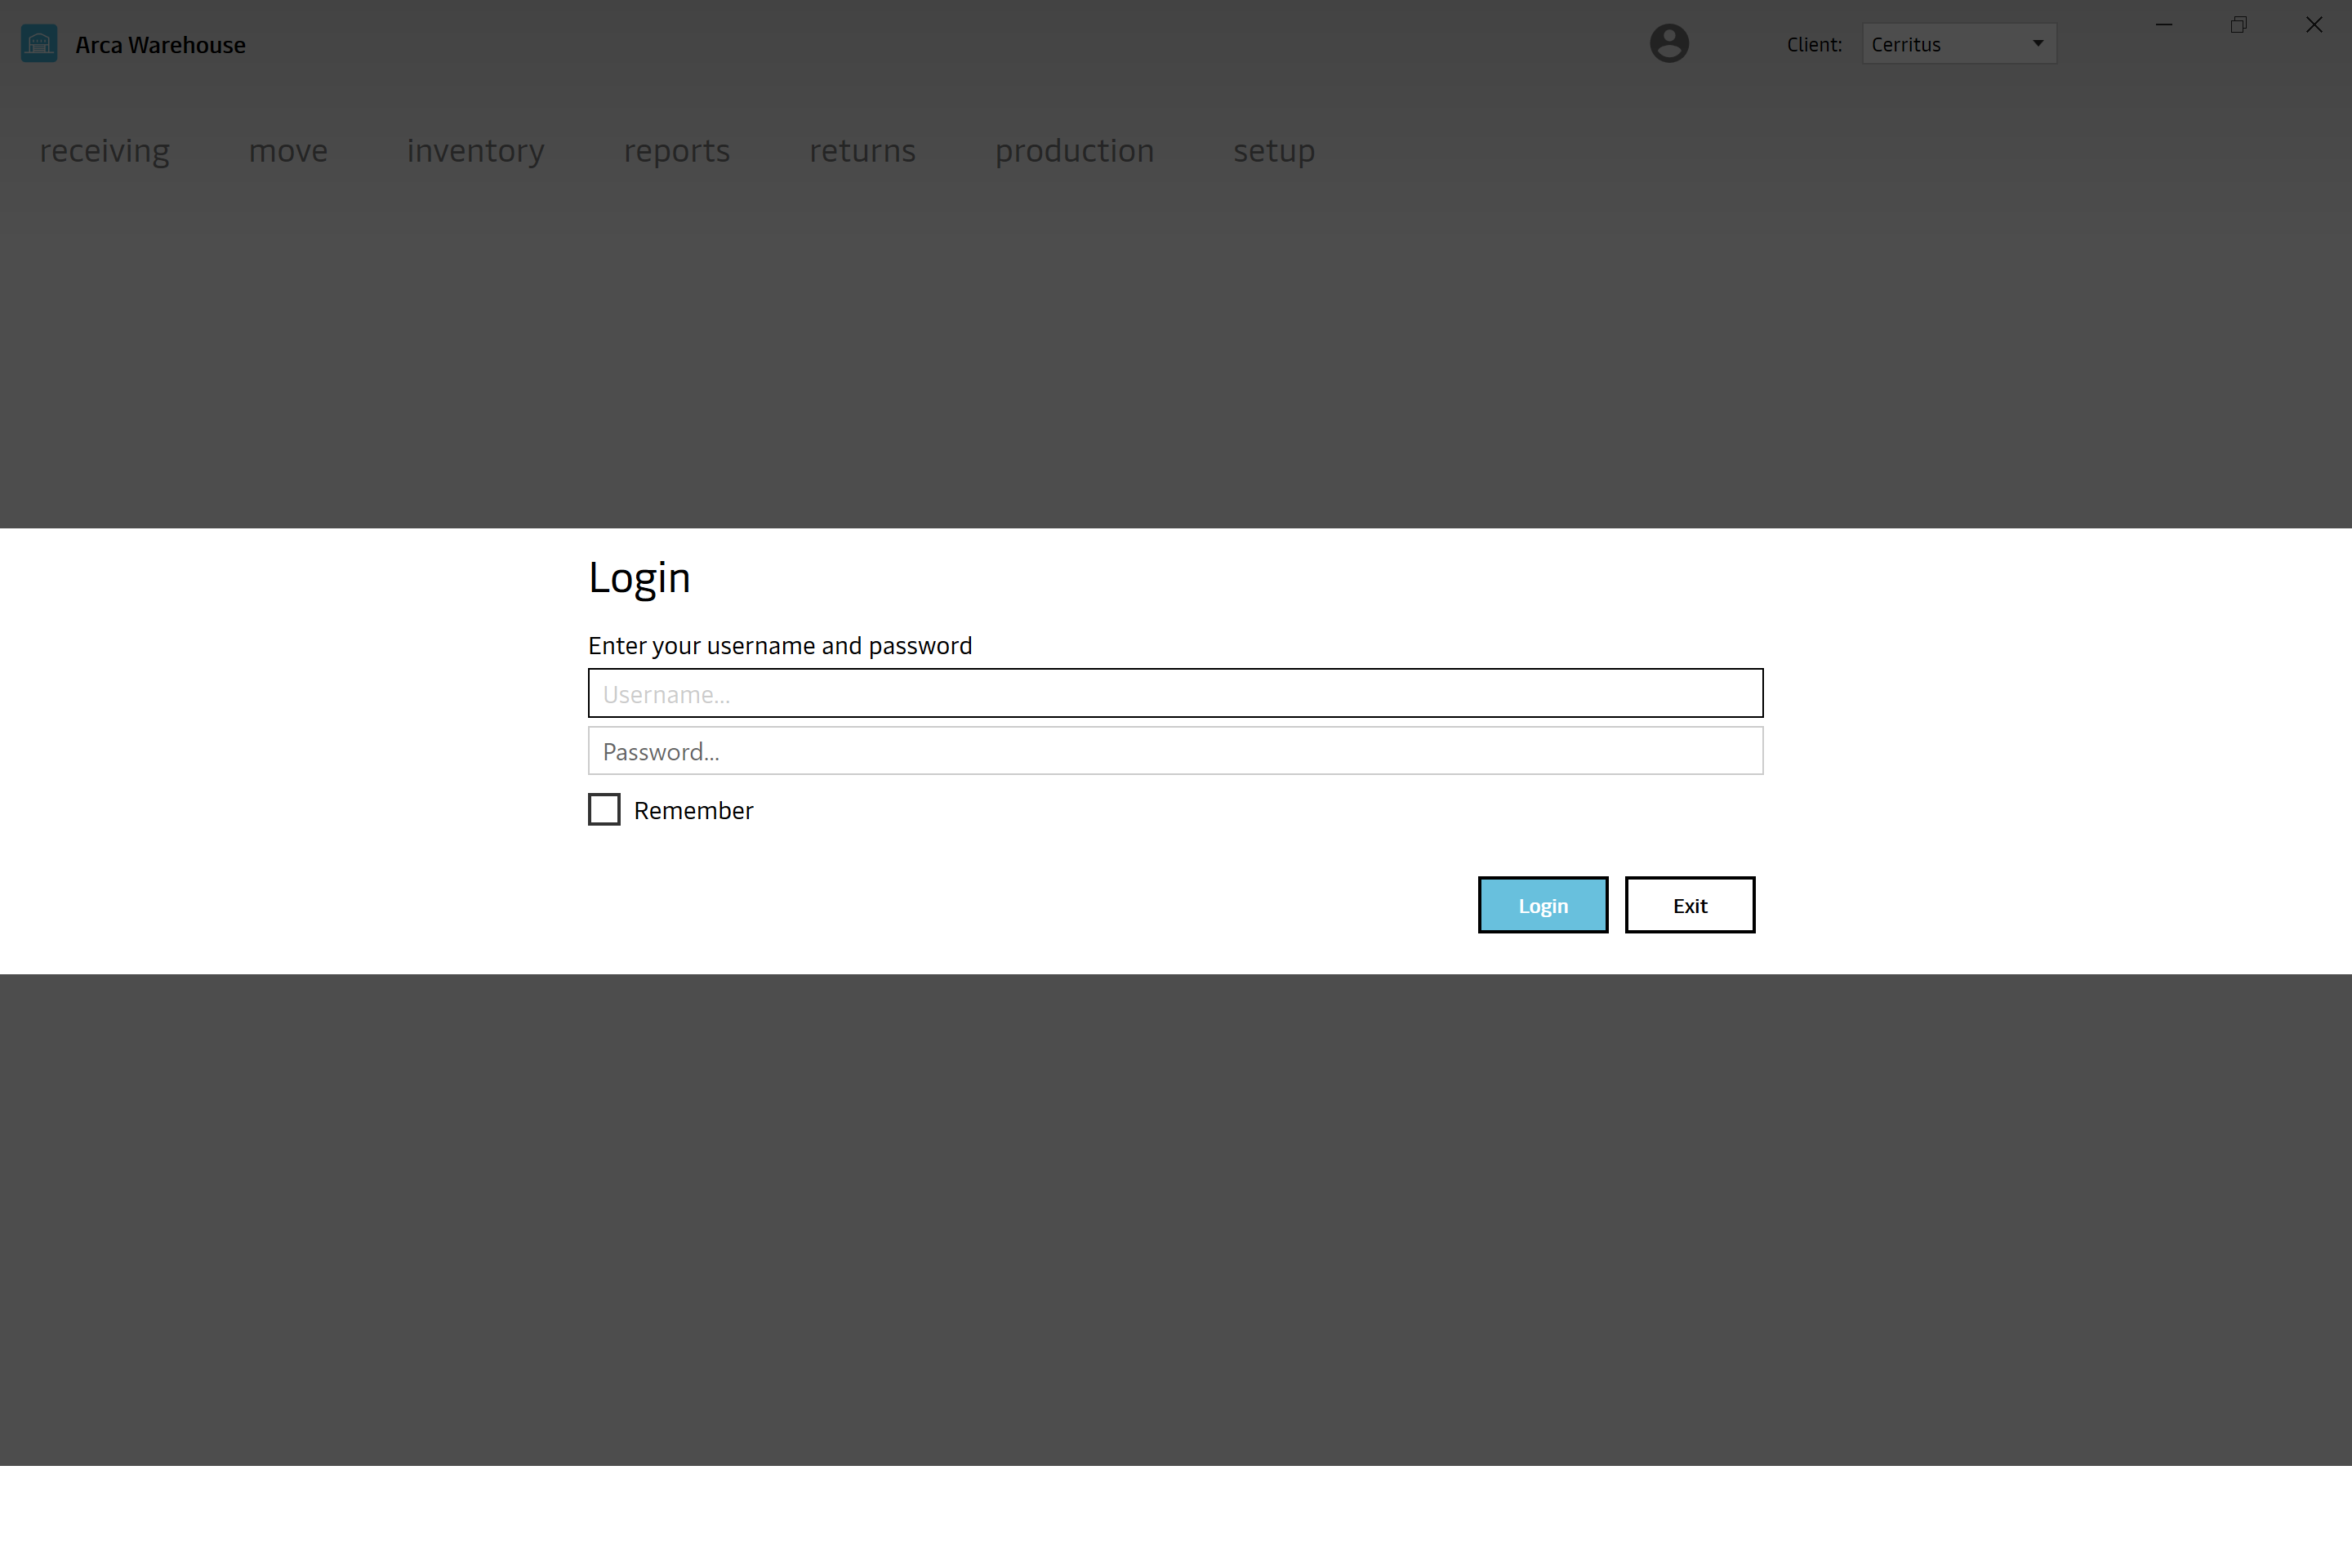Open the returns menu
This screenshot has width=2352, height=1568.
coord(862,151)
